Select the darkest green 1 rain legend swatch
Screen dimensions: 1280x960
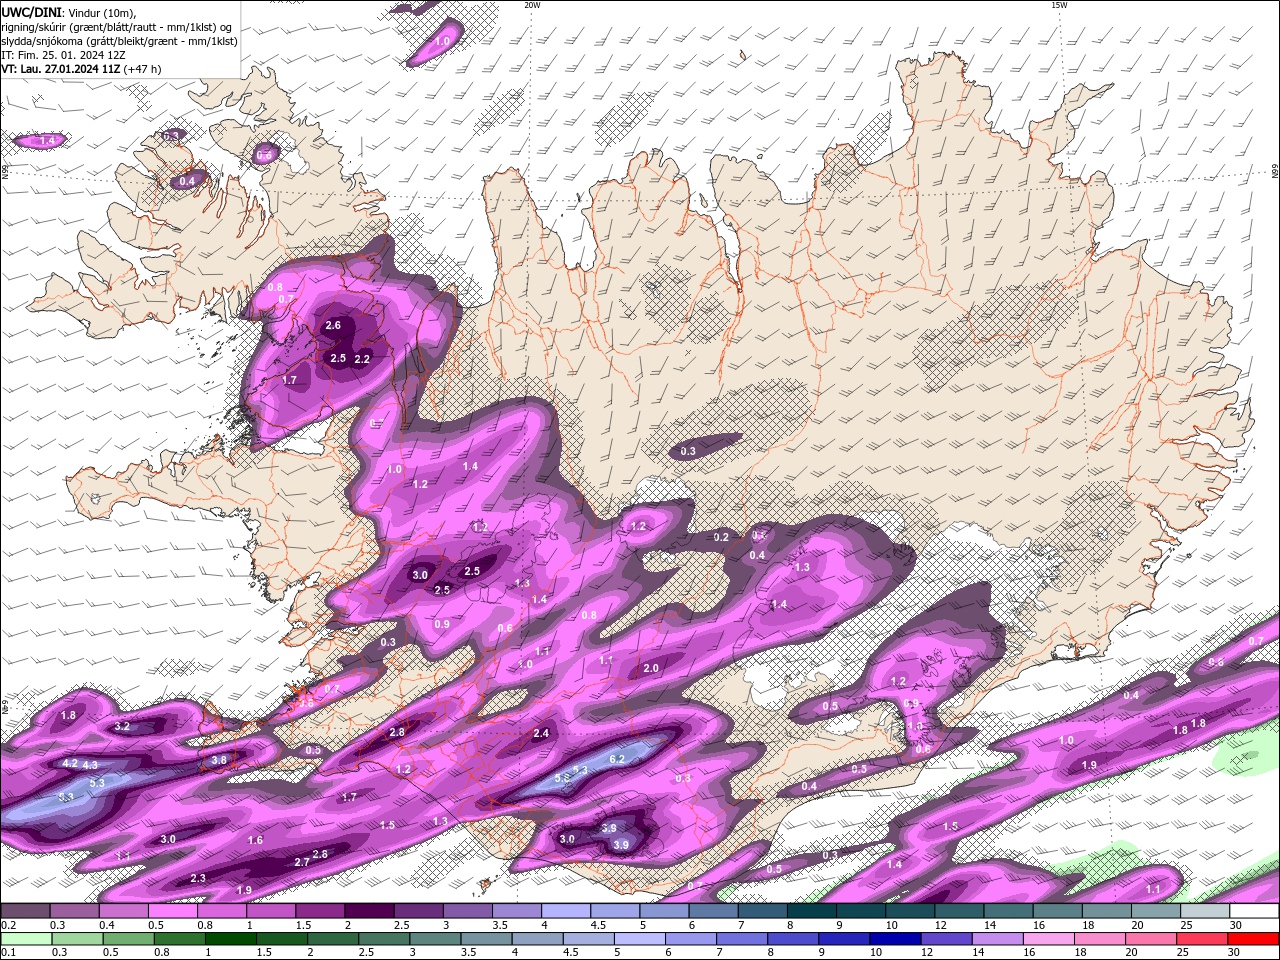(x=230, y=939)
